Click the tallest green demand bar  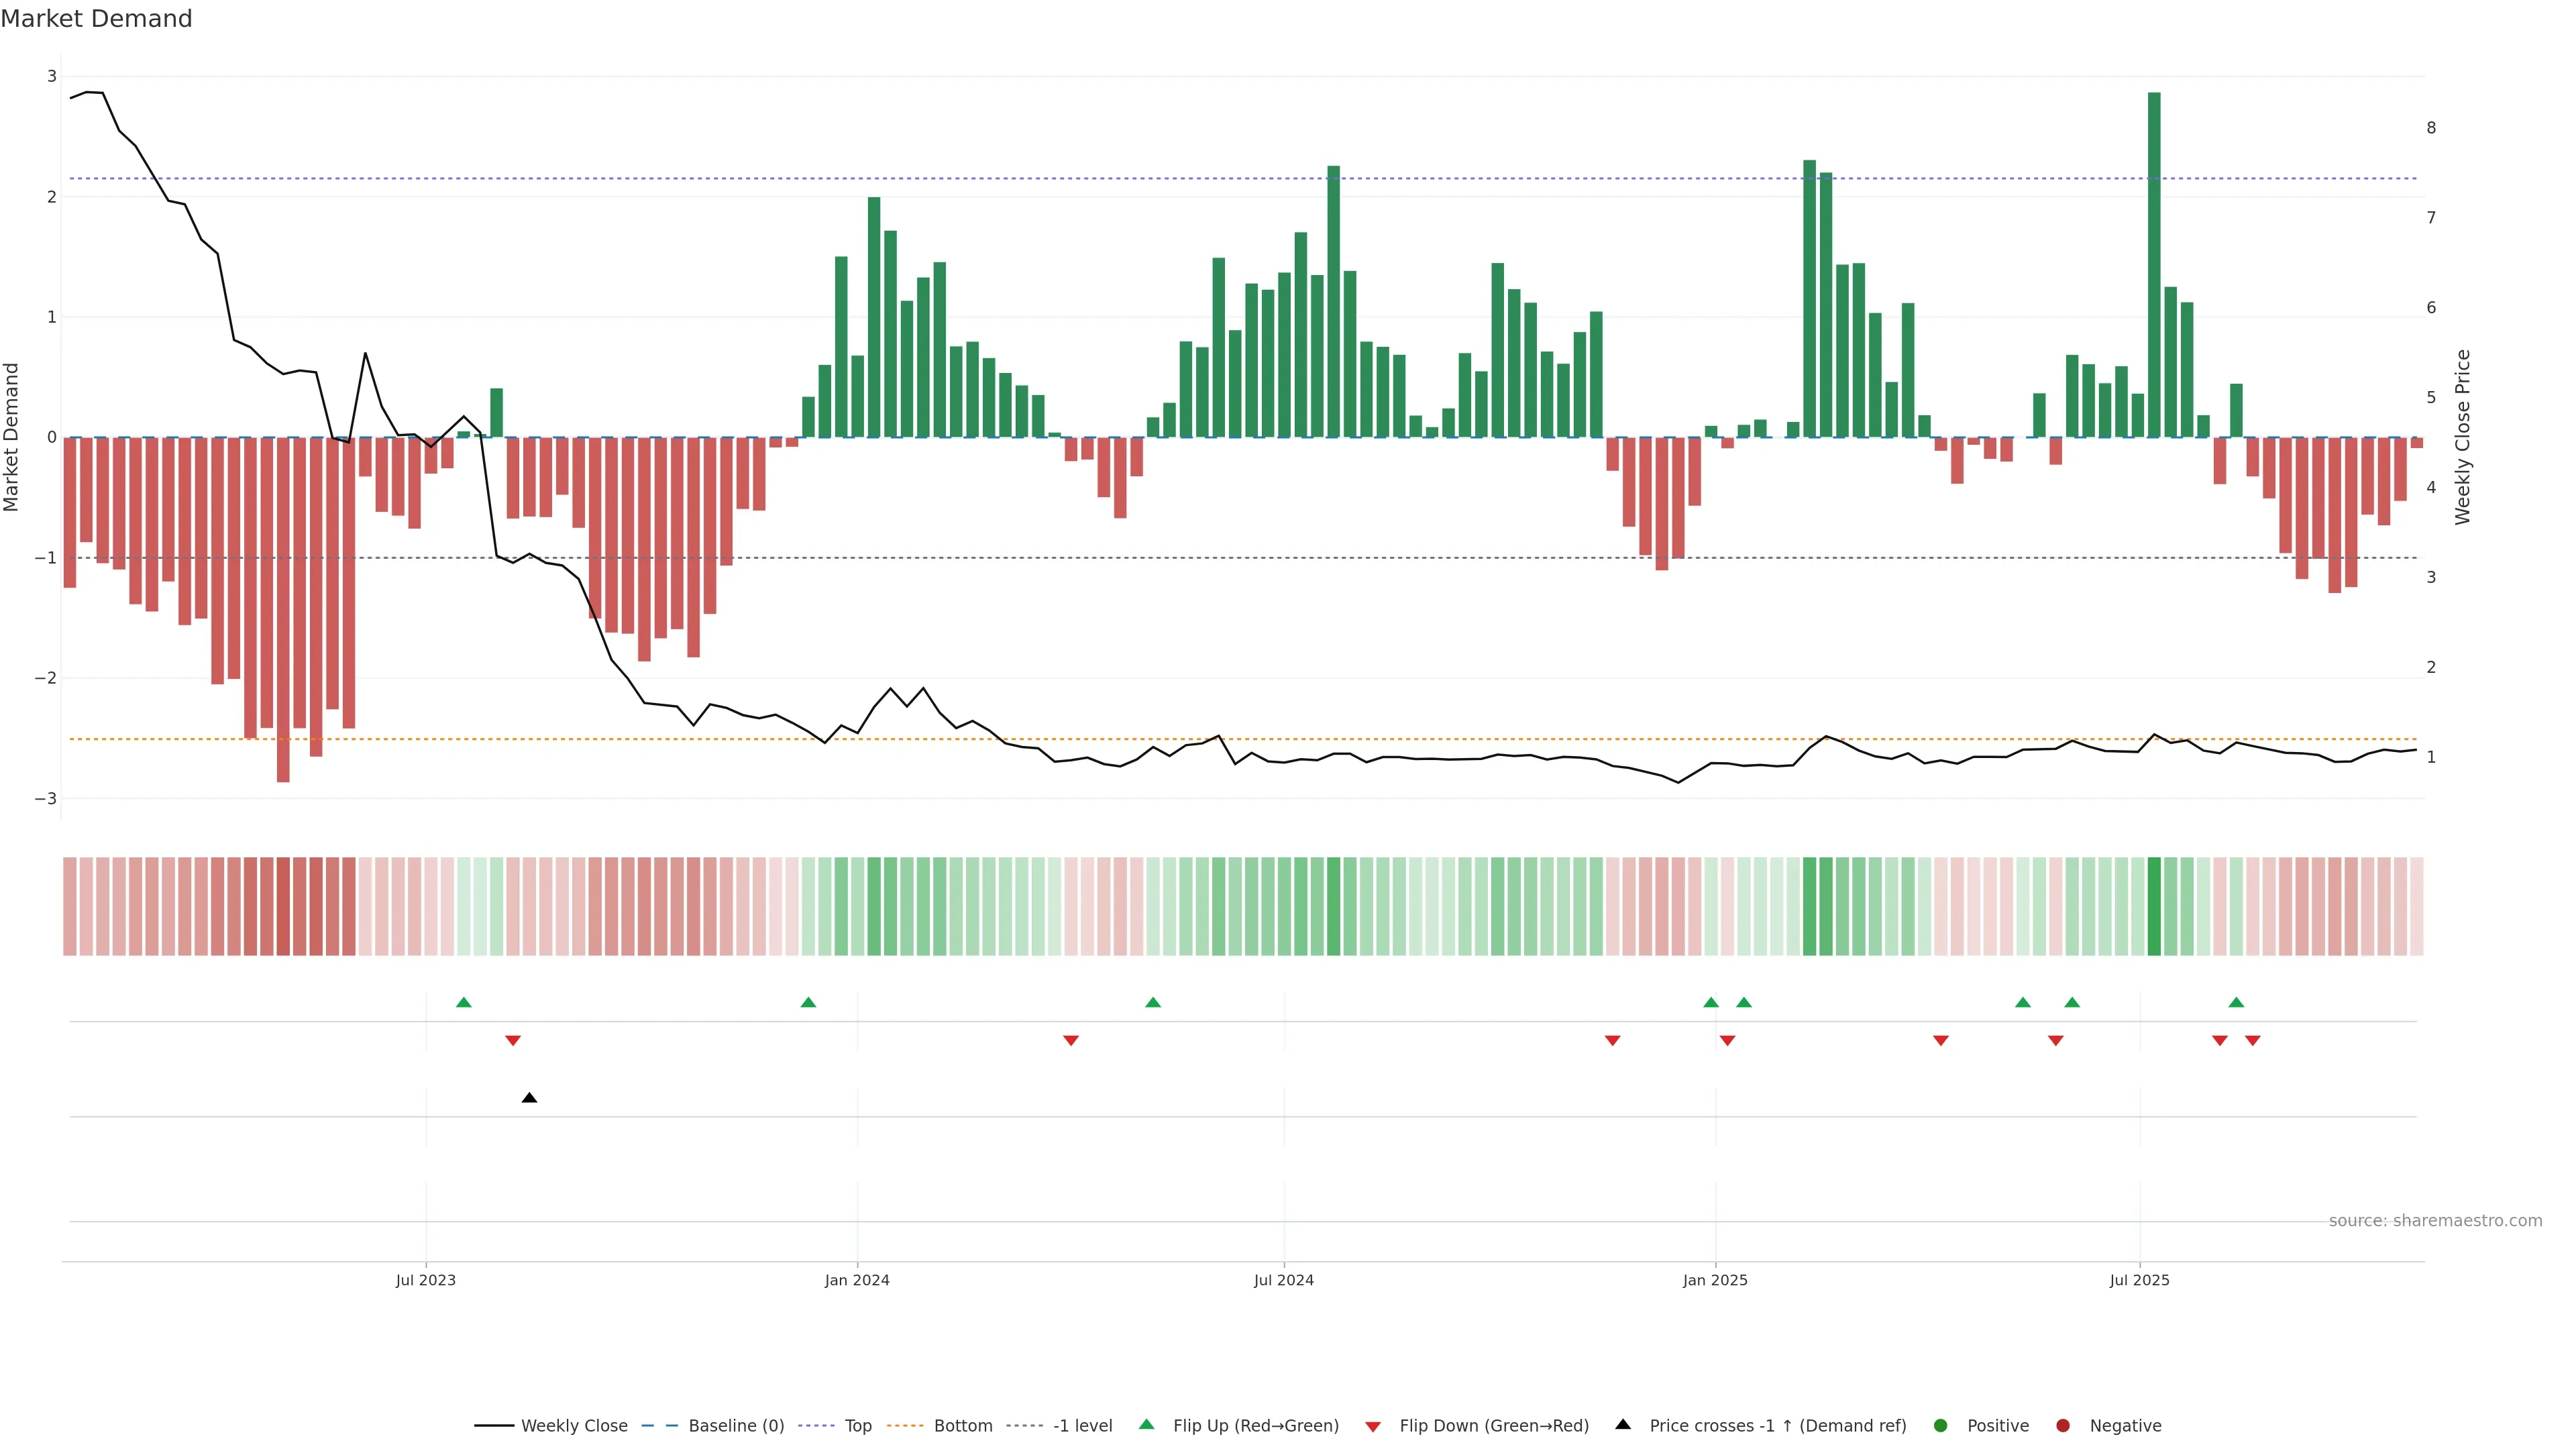[2154, 265]
